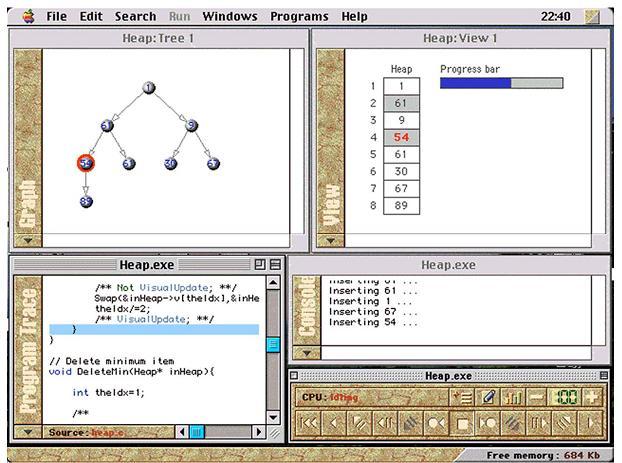Click the up arrow of Program Trace scrollbar
Screen dimensions: 622x463
coord(273,283)
